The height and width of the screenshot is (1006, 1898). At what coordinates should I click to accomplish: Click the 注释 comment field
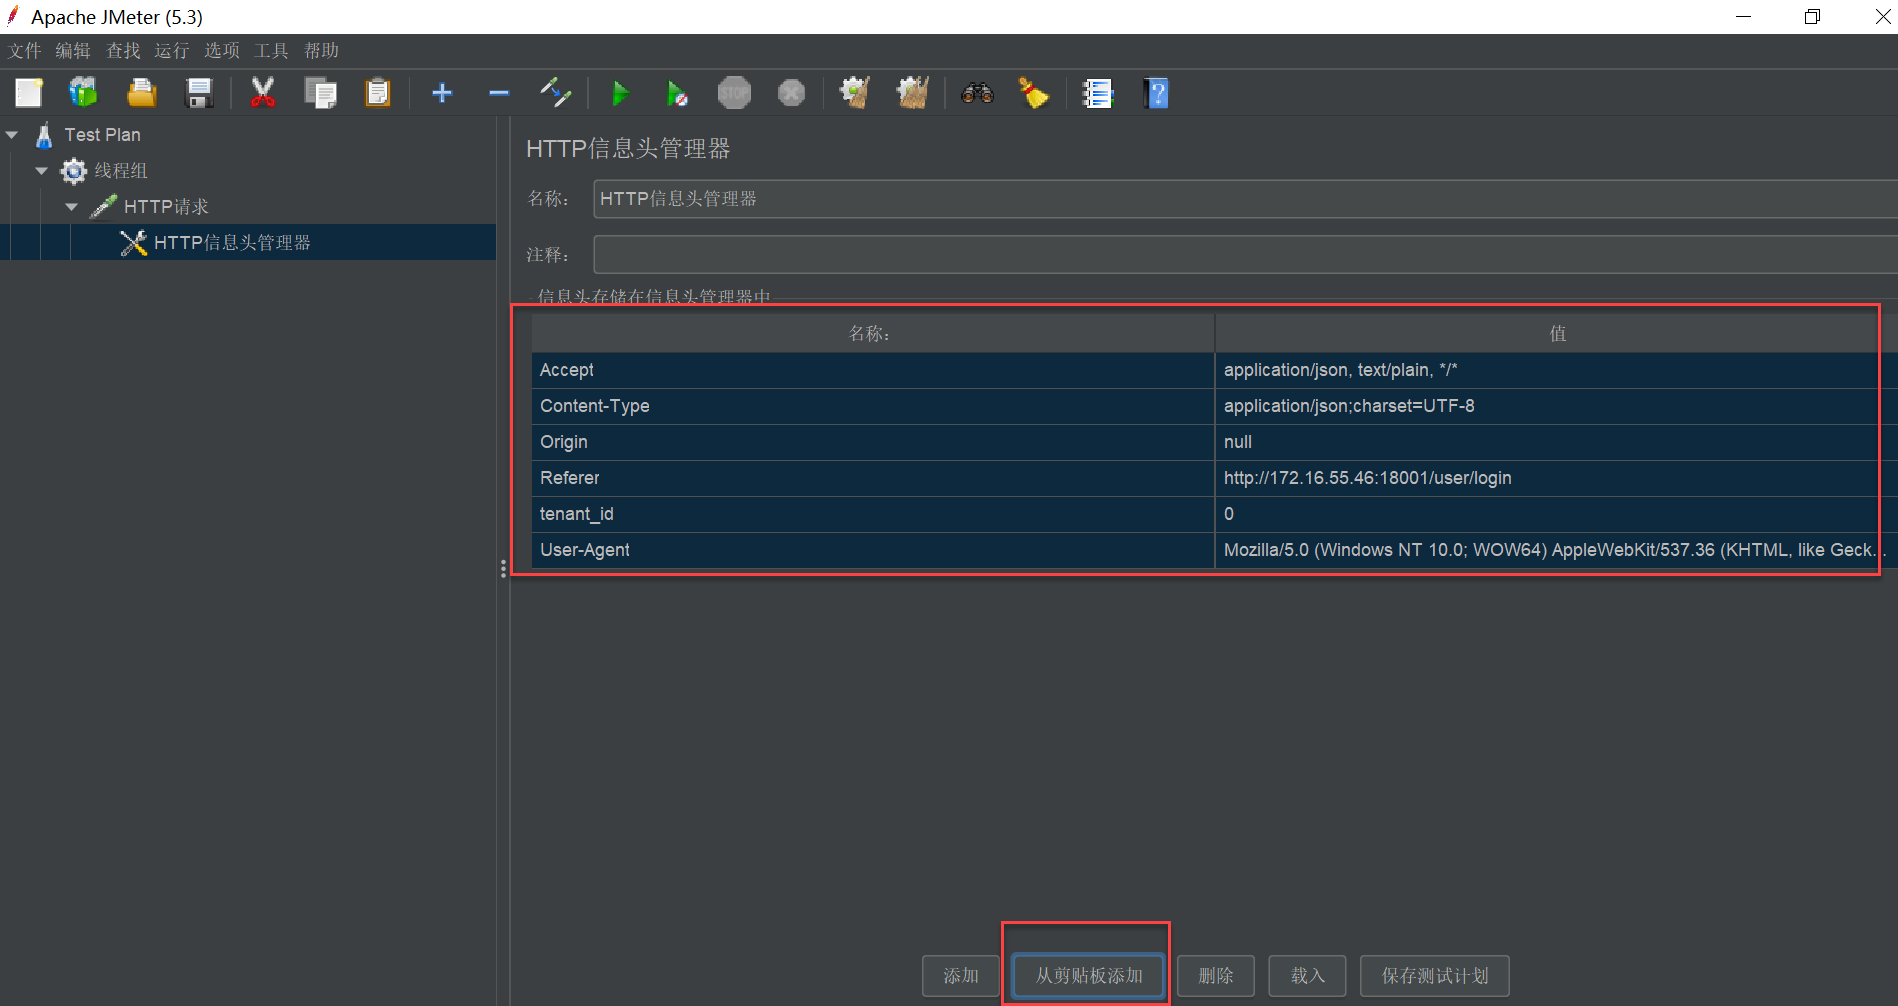(x=1245, y=255)
